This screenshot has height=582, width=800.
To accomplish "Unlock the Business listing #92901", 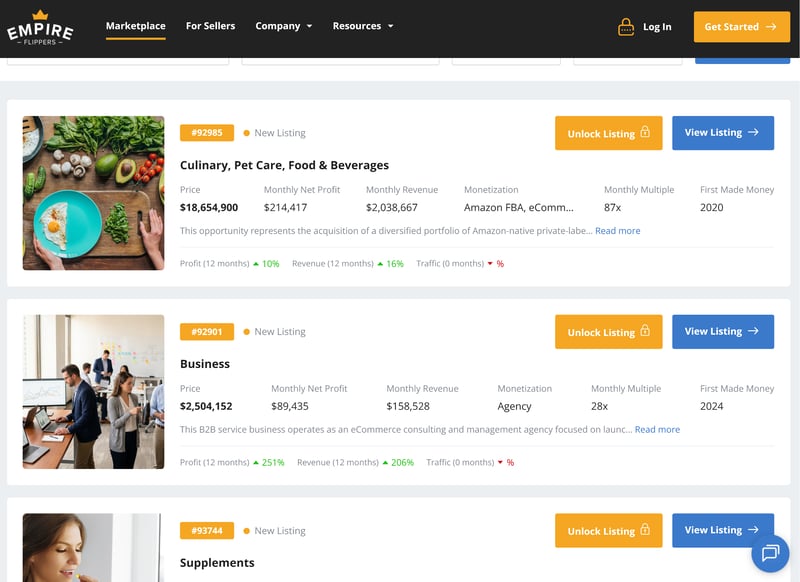I will click(x=608, y=332).
